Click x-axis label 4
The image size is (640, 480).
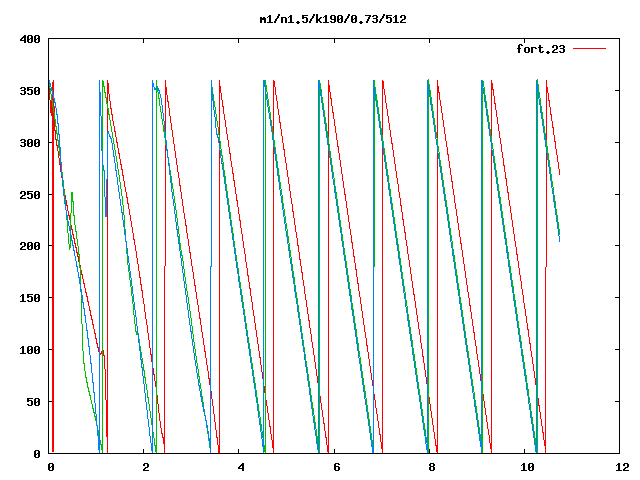click(x=241, y=467)
